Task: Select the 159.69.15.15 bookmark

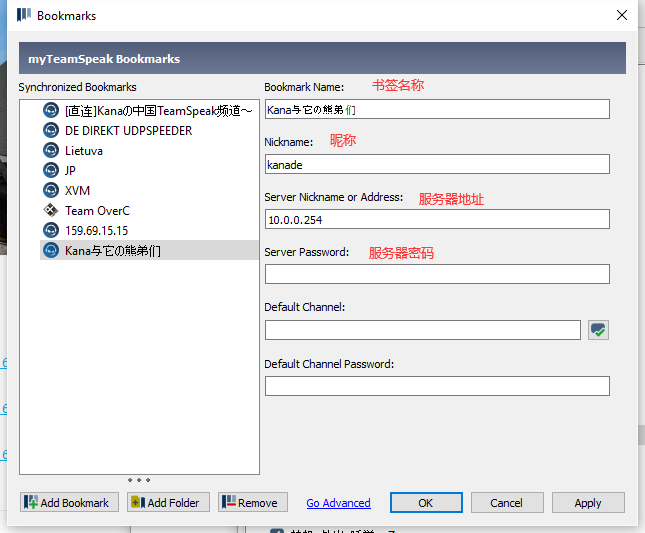Action: pos(149,230)
